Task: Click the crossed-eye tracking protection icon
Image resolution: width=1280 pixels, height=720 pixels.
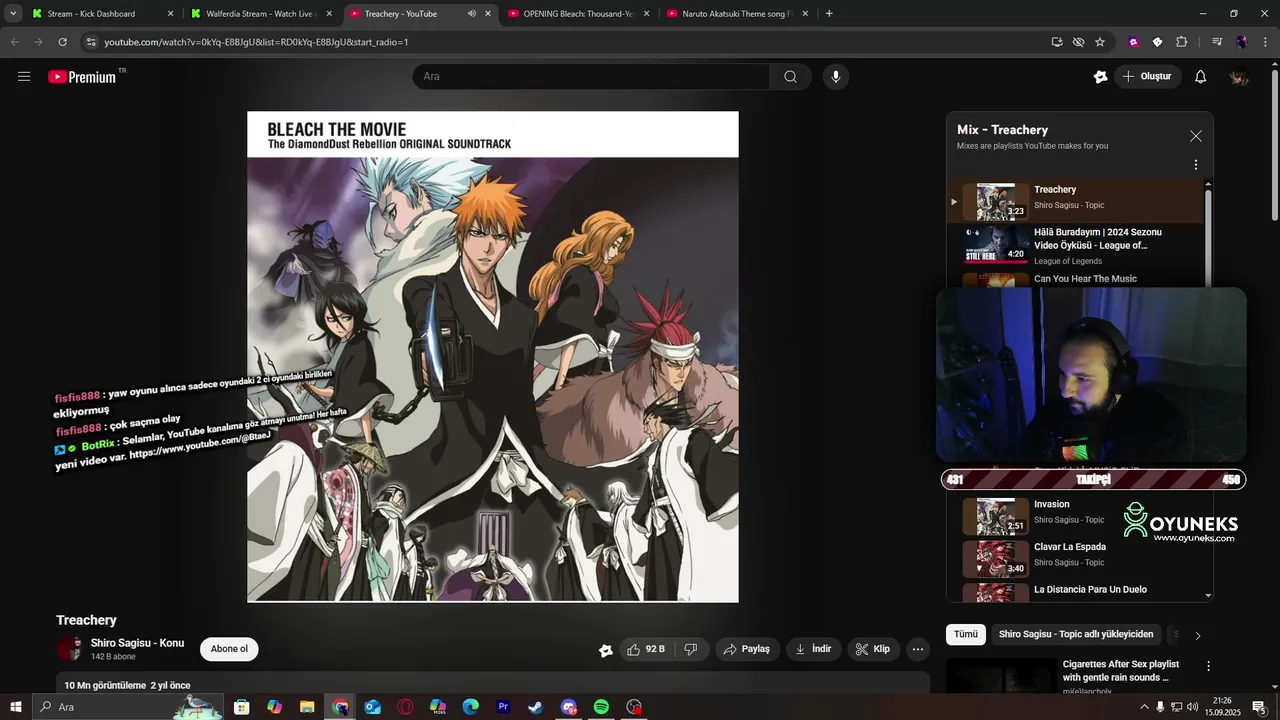Action: click(x=1078, y=42)
